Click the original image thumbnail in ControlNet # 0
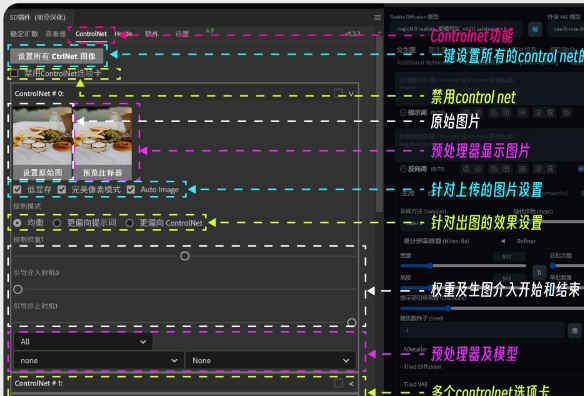 pyautogui.click(x=42, y=136)
